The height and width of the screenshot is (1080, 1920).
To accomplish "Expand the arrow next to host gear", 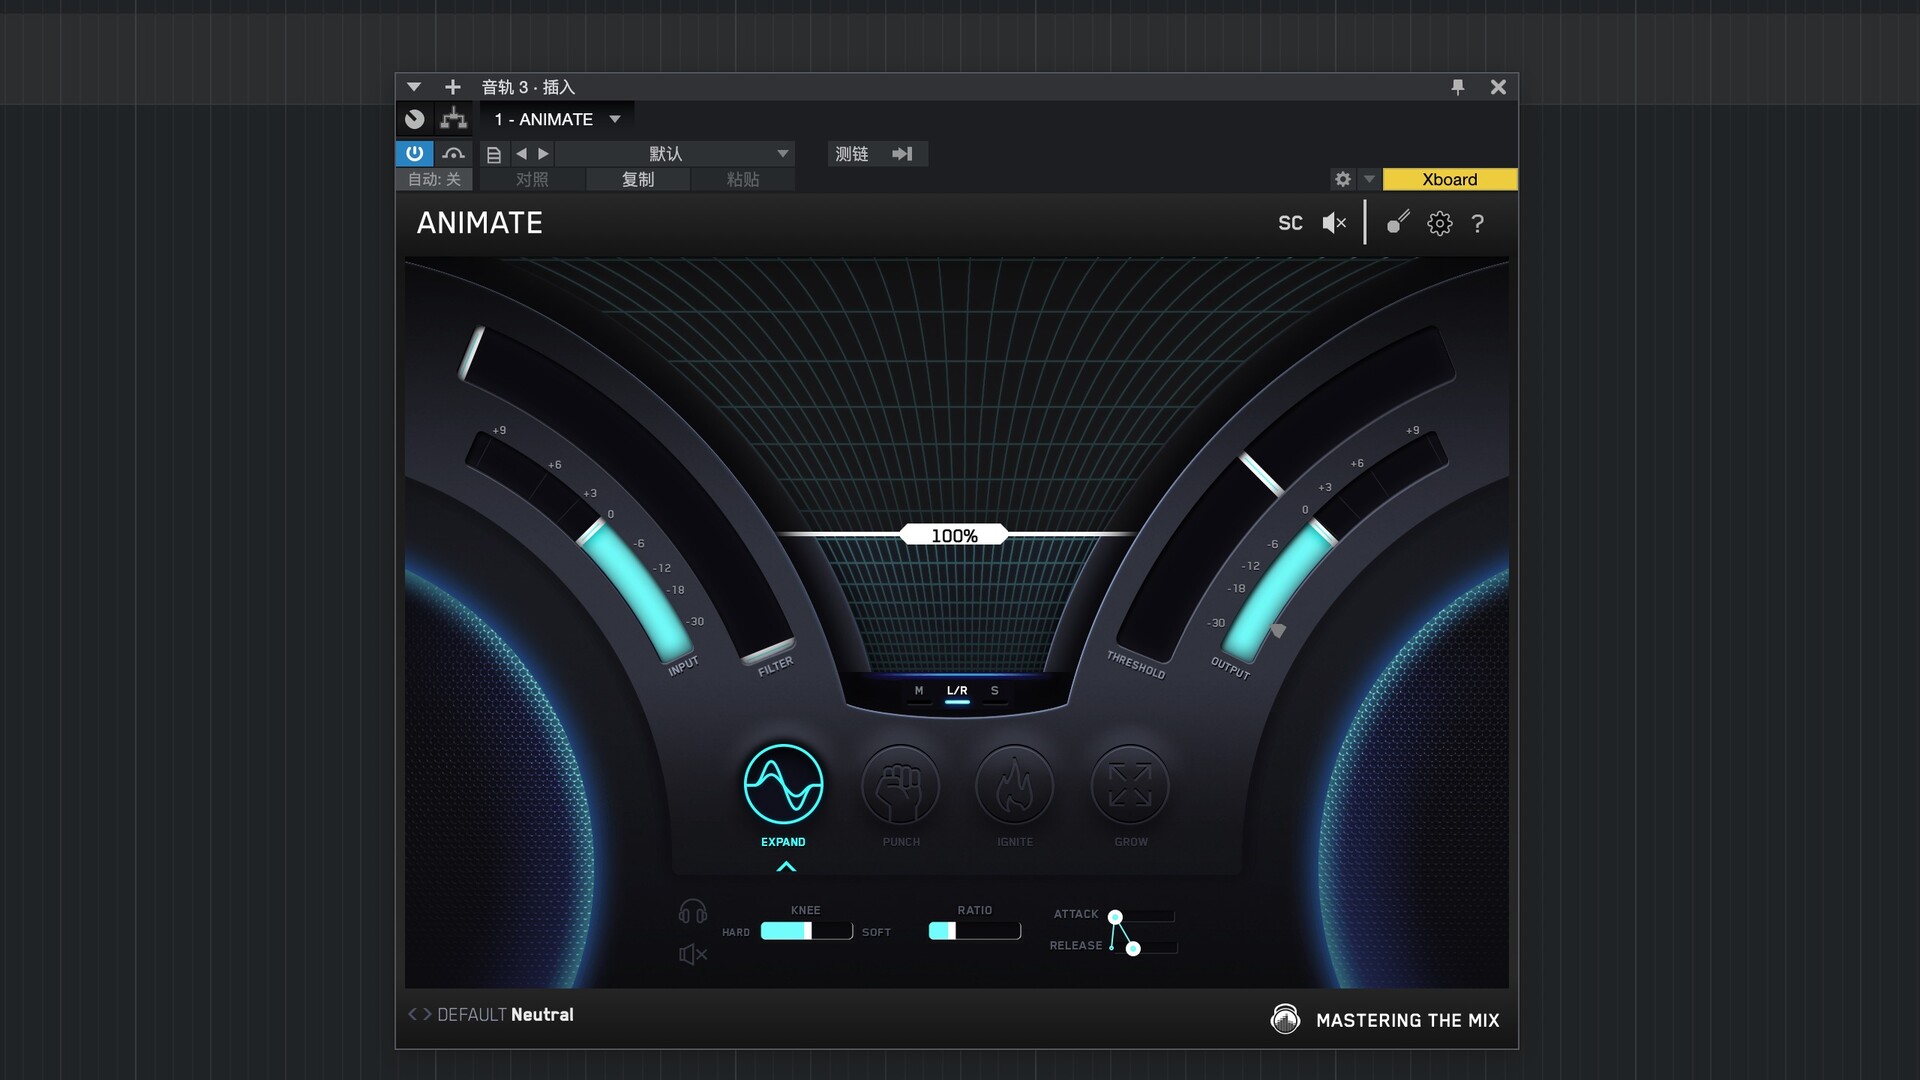I will pyautogui.click(x=1369, y=180).
